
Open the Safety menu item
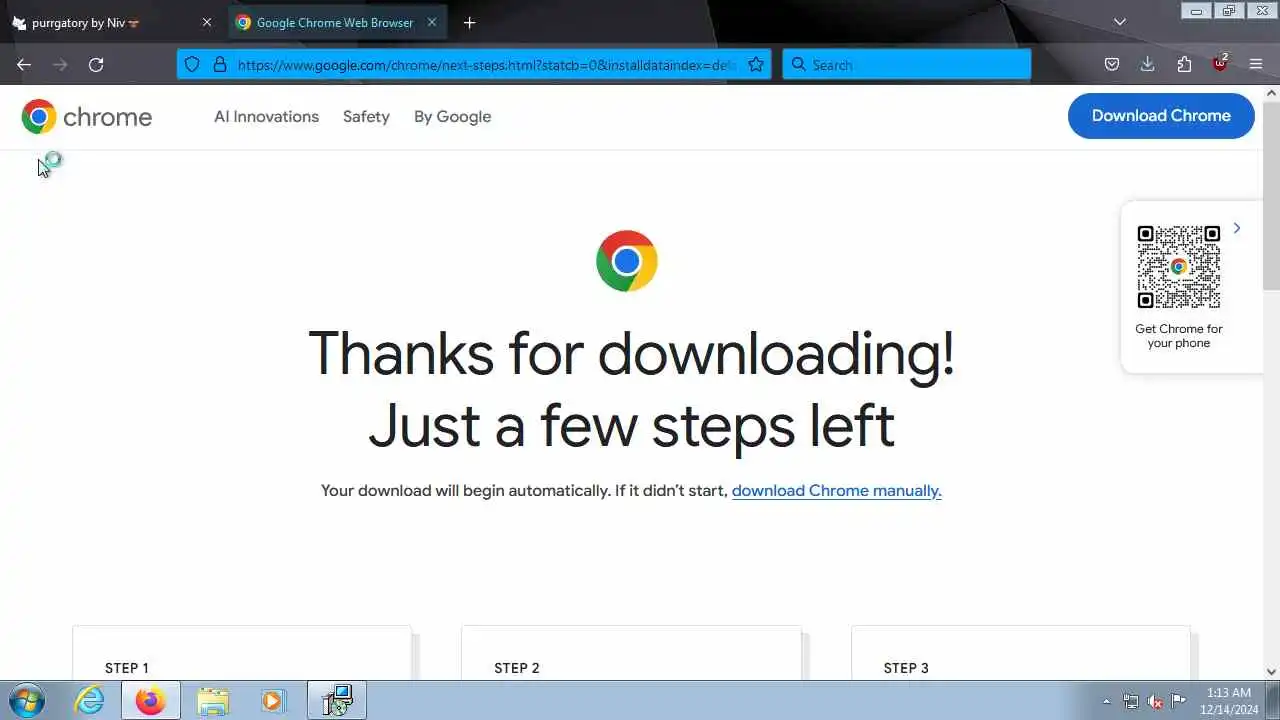click(366, 117)
